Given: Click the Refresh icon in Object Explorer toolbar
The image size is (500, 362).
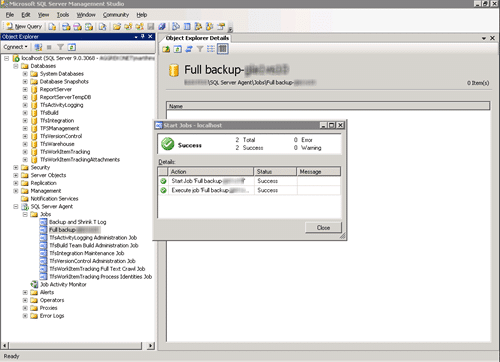Looking at the screenshot, I should coord(72,47).
